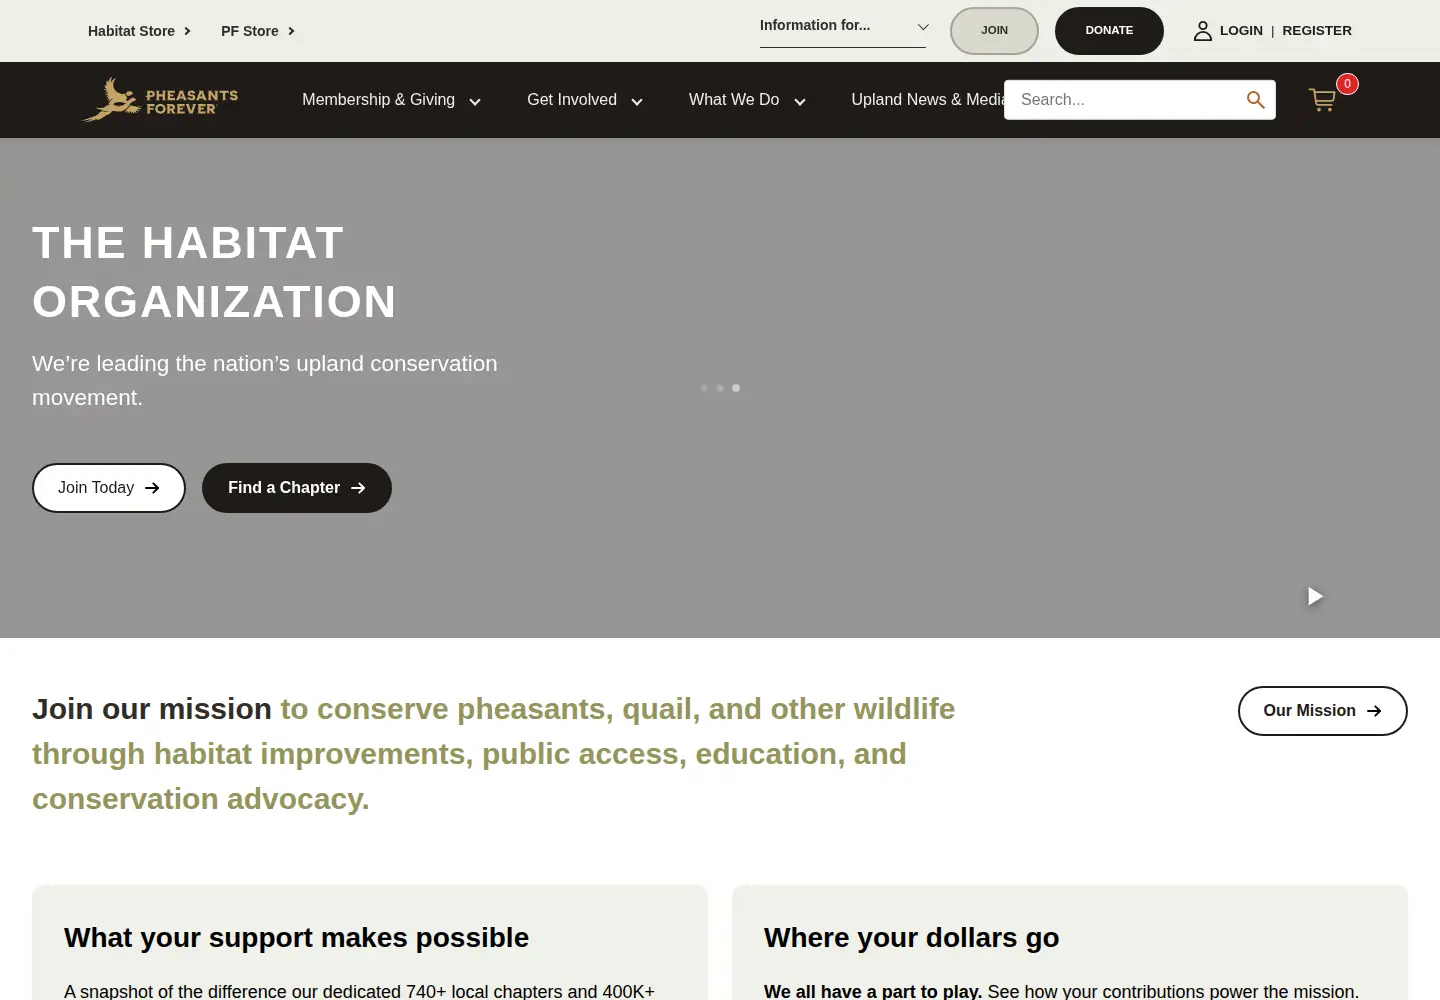Click the Find a Chapter button
This screenshot has width=1440, height=1000.
point(297,488)
